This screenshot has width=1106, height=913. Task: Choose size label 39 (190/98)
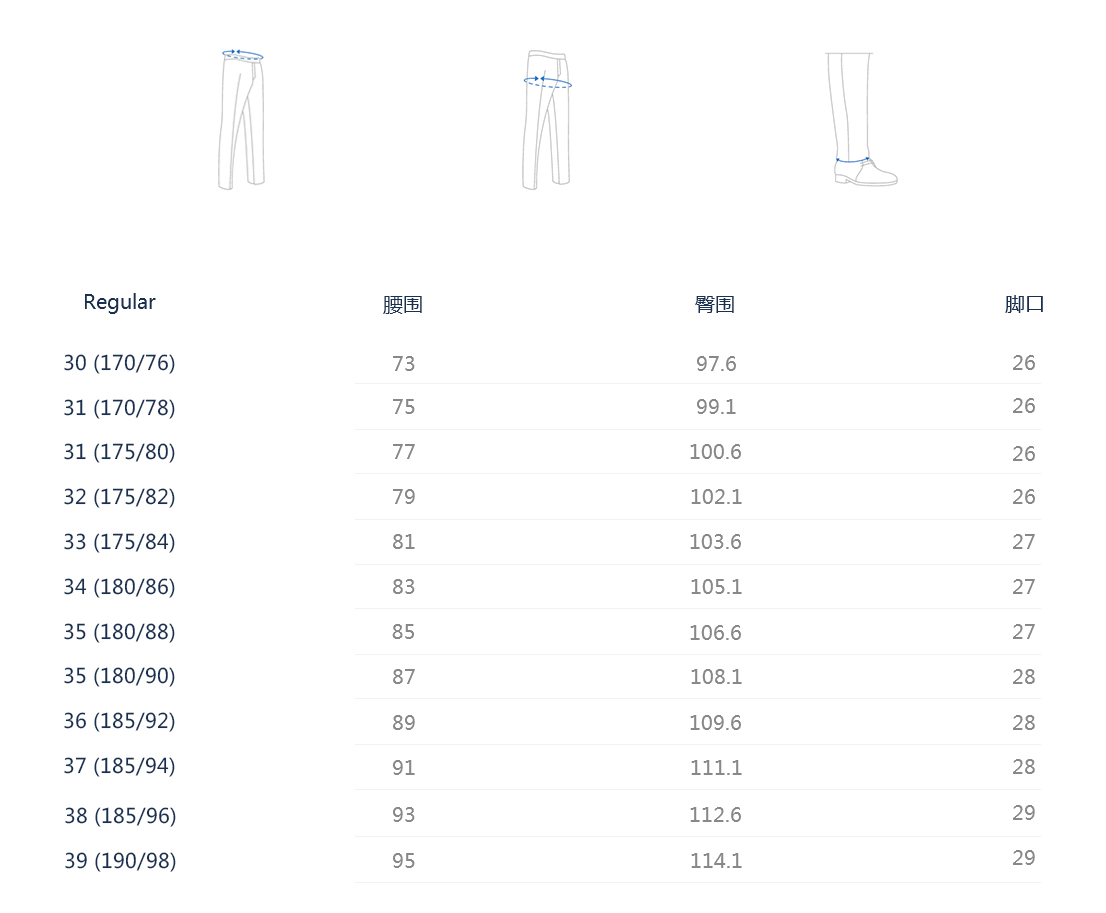120,861
